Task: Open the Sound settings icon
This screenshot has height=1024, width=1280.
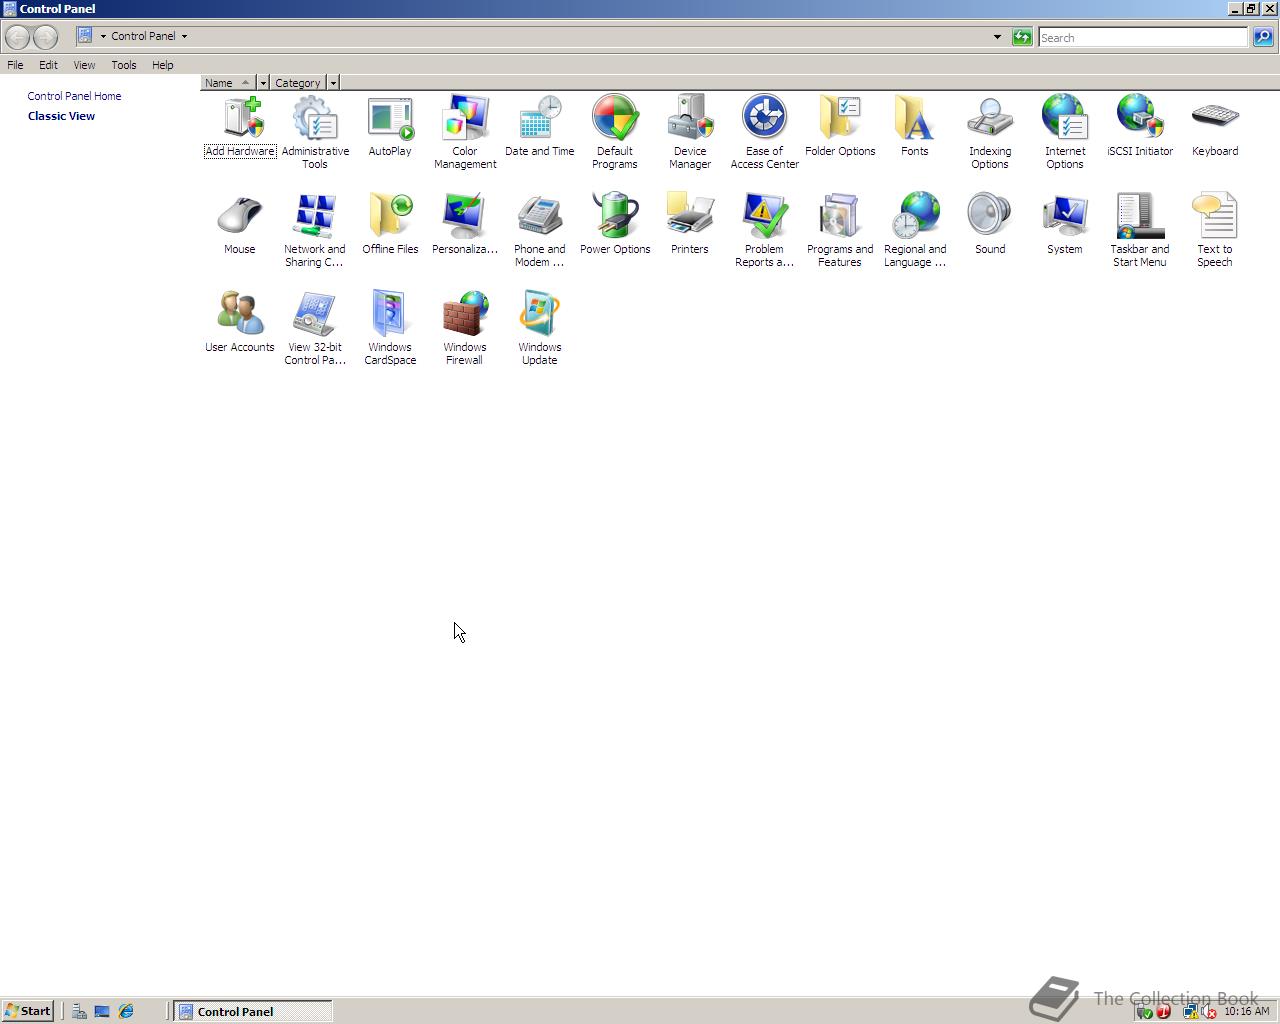Action: click(x=990, y=224)
